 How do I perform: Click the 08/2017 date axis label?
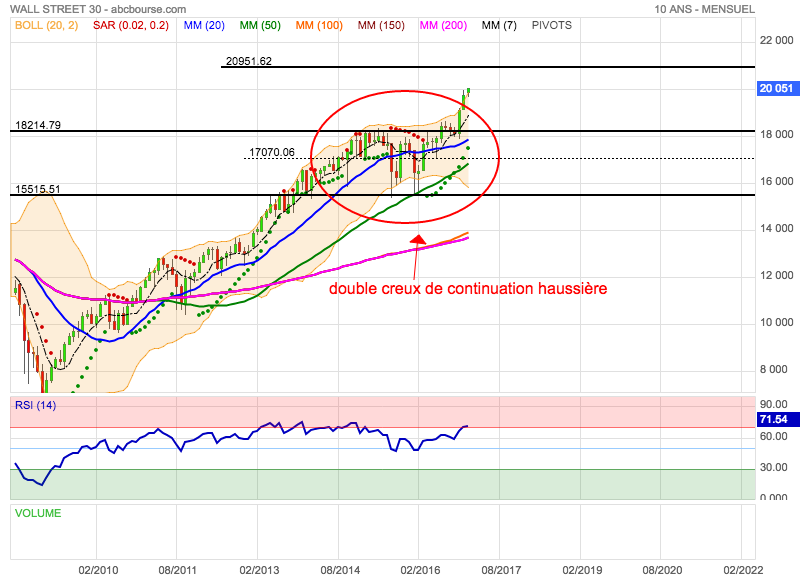click(x=501, y=570)
